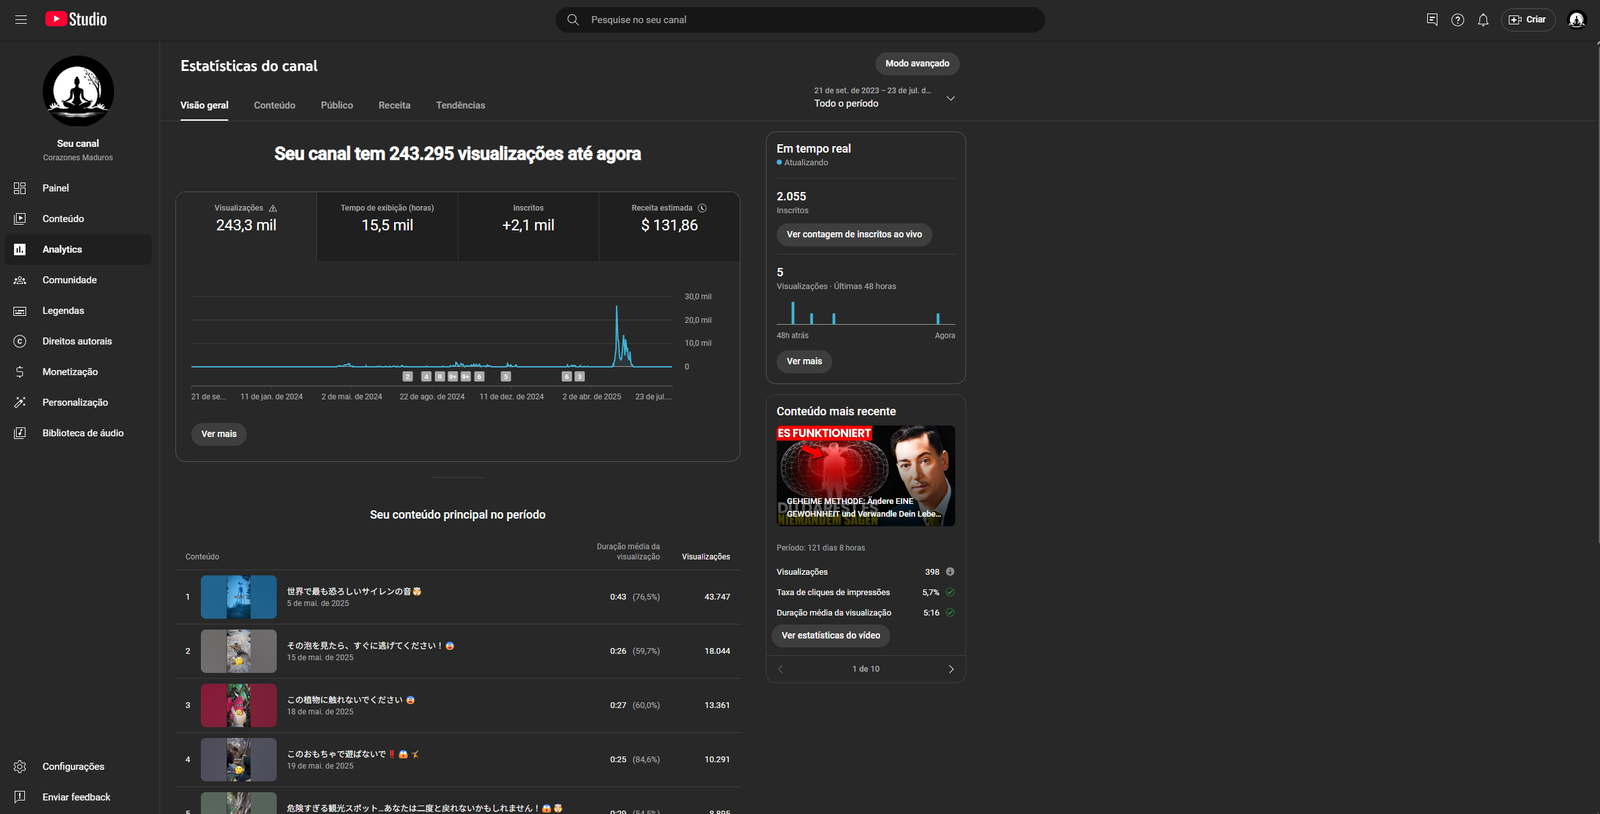Click the YouTube Studio logo
Screen dimensions: 1600x814
tap(76, 19)
